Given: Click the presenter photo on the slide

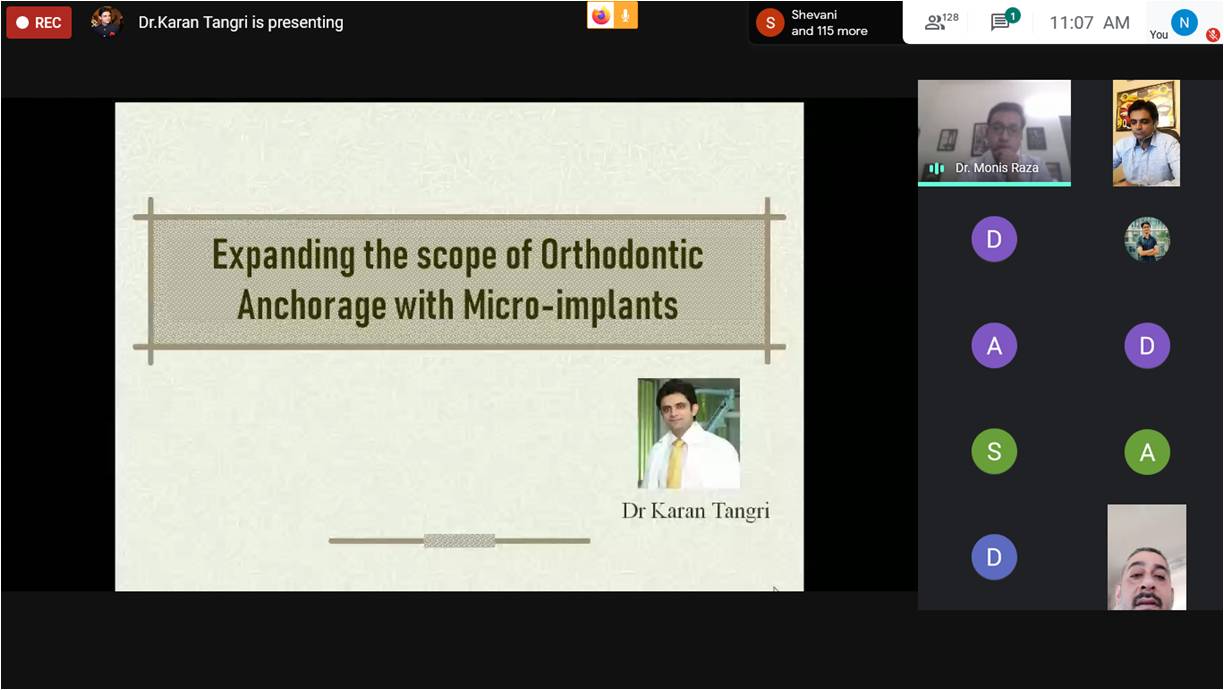Looking at the screenshot, I should pyautogui.click(x=688, y=433).
